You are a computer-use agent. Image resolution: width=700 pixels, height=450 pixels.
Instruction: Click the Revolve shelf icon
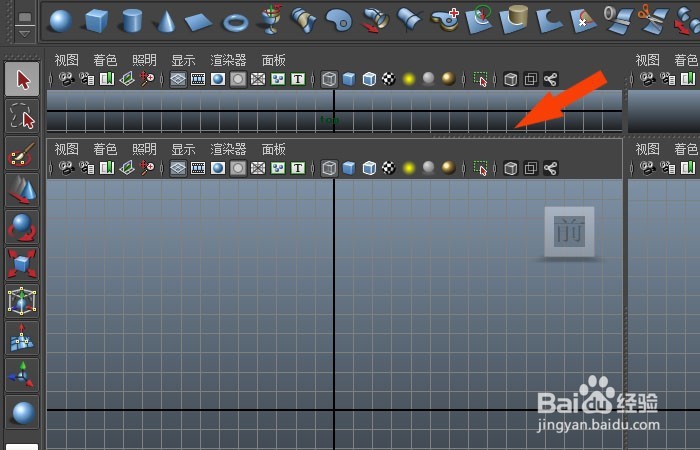pos(271,19)
